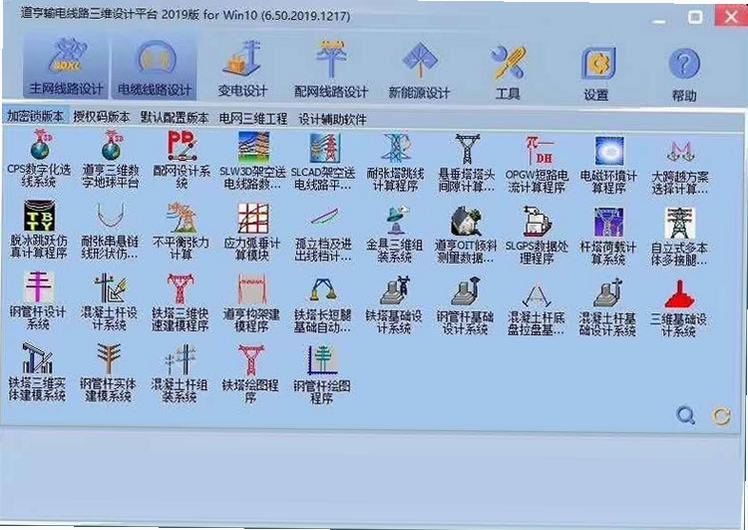Open the 工具 tools category

click(x=508, y=73)
